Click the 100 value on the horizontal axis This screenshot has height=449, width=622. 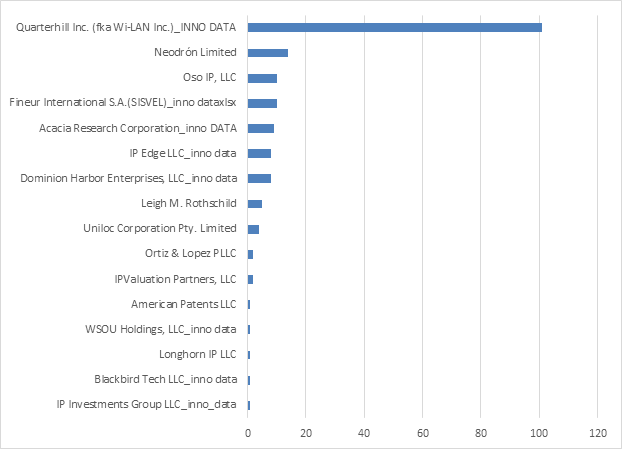pyautogui.click(x=539, y=433)
